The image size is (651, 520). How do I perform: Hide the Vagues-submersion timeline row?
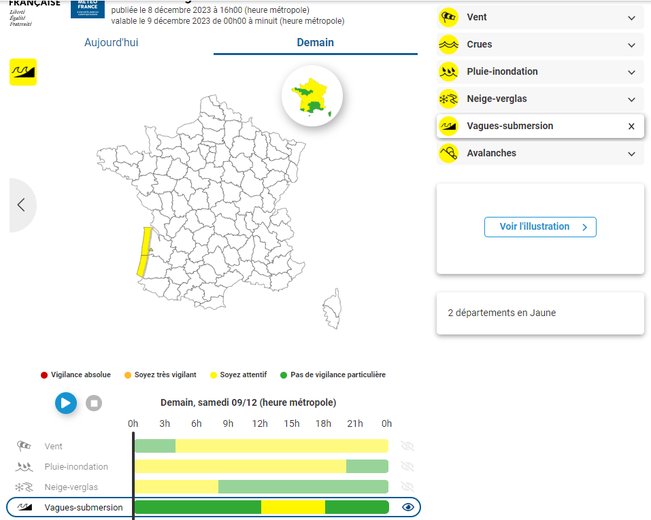tap(407, 508)
